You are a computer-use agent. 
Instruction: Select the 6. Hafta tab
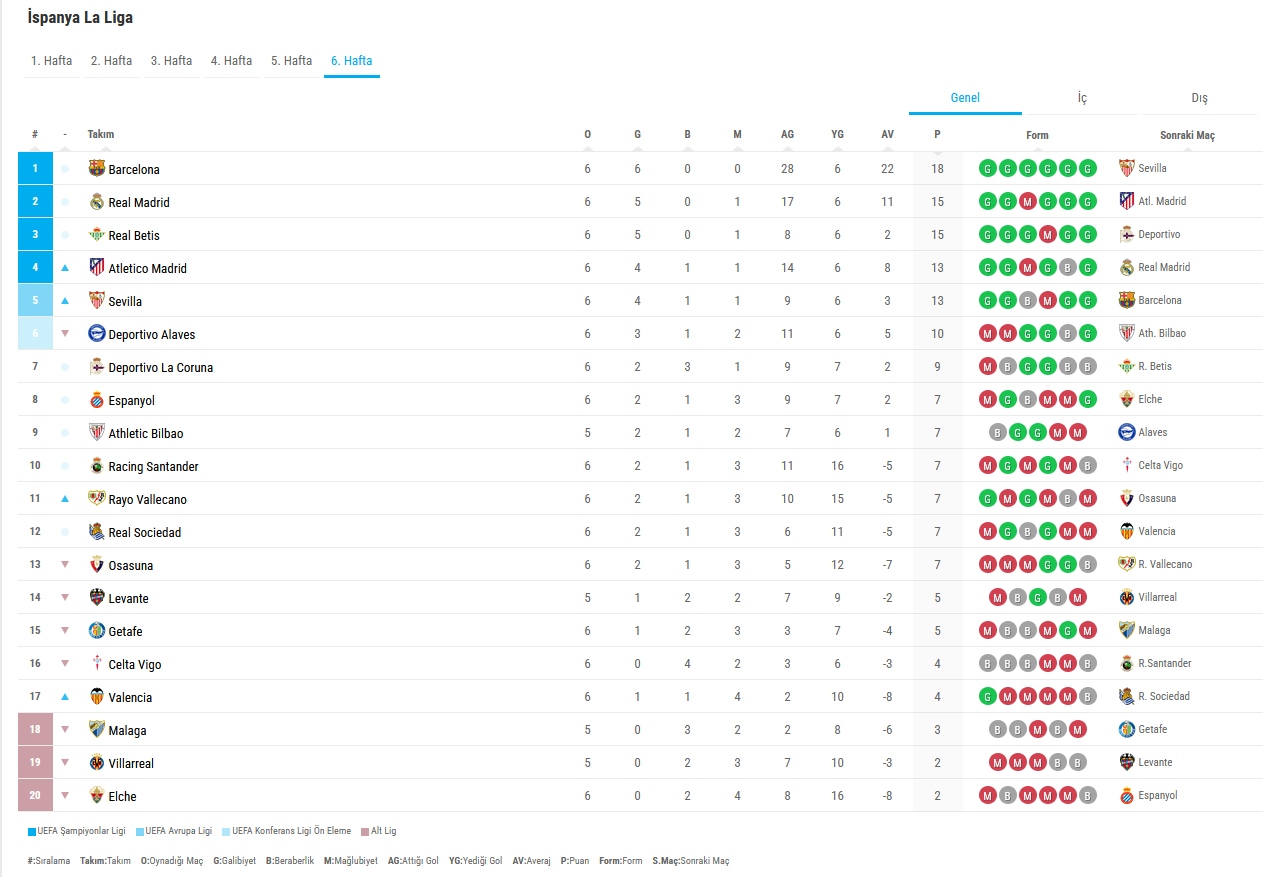(x=352, y=61)
